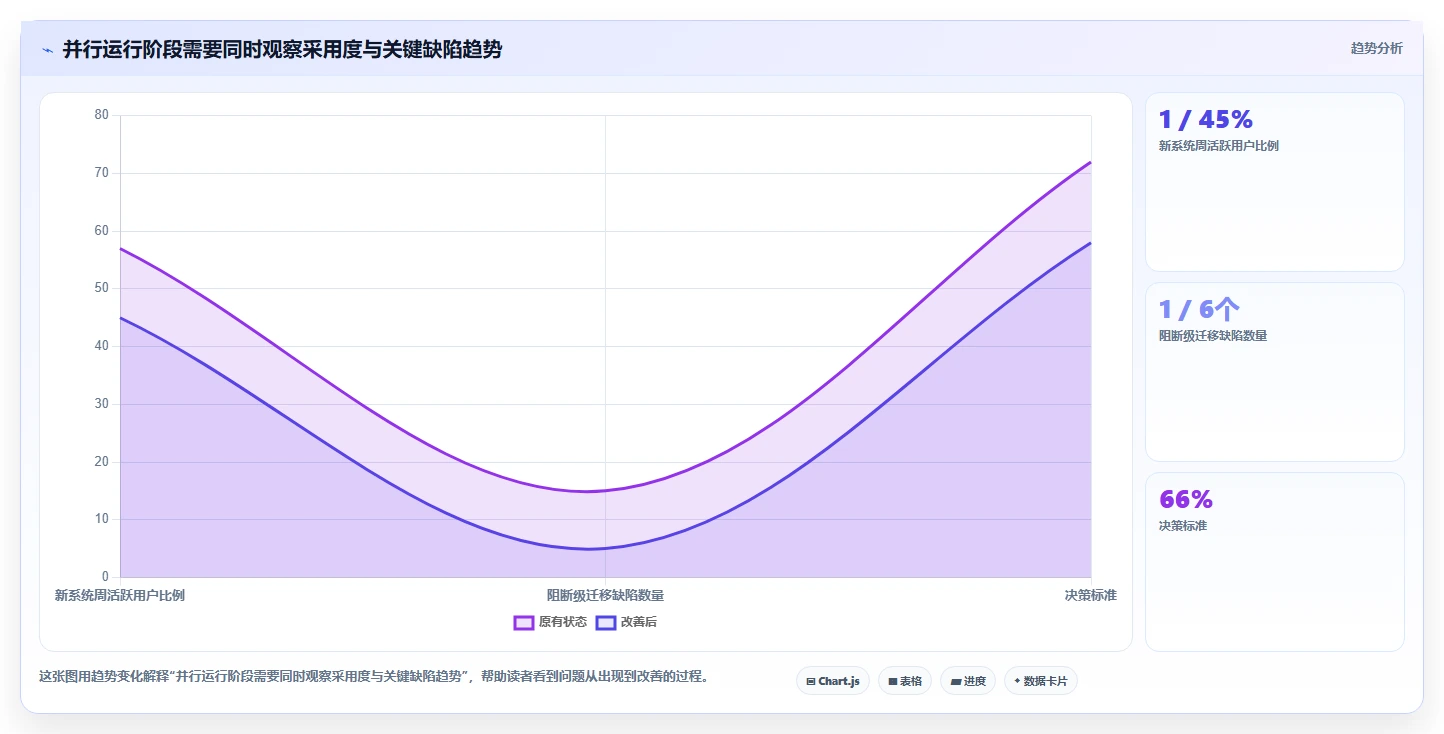Click the 80 y-axis tick label

(x=101, y=115)
